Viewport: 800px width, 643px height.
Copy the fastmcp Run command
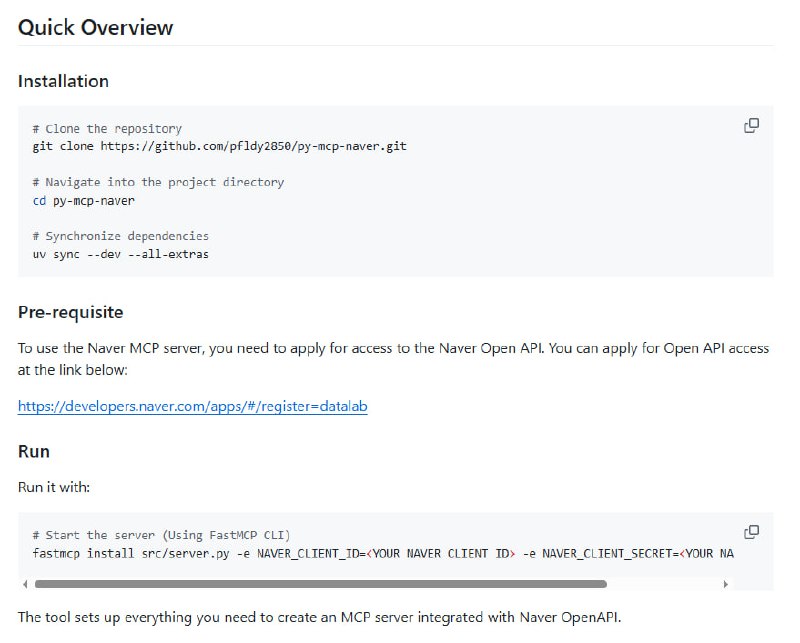click(x=751, y=532)
